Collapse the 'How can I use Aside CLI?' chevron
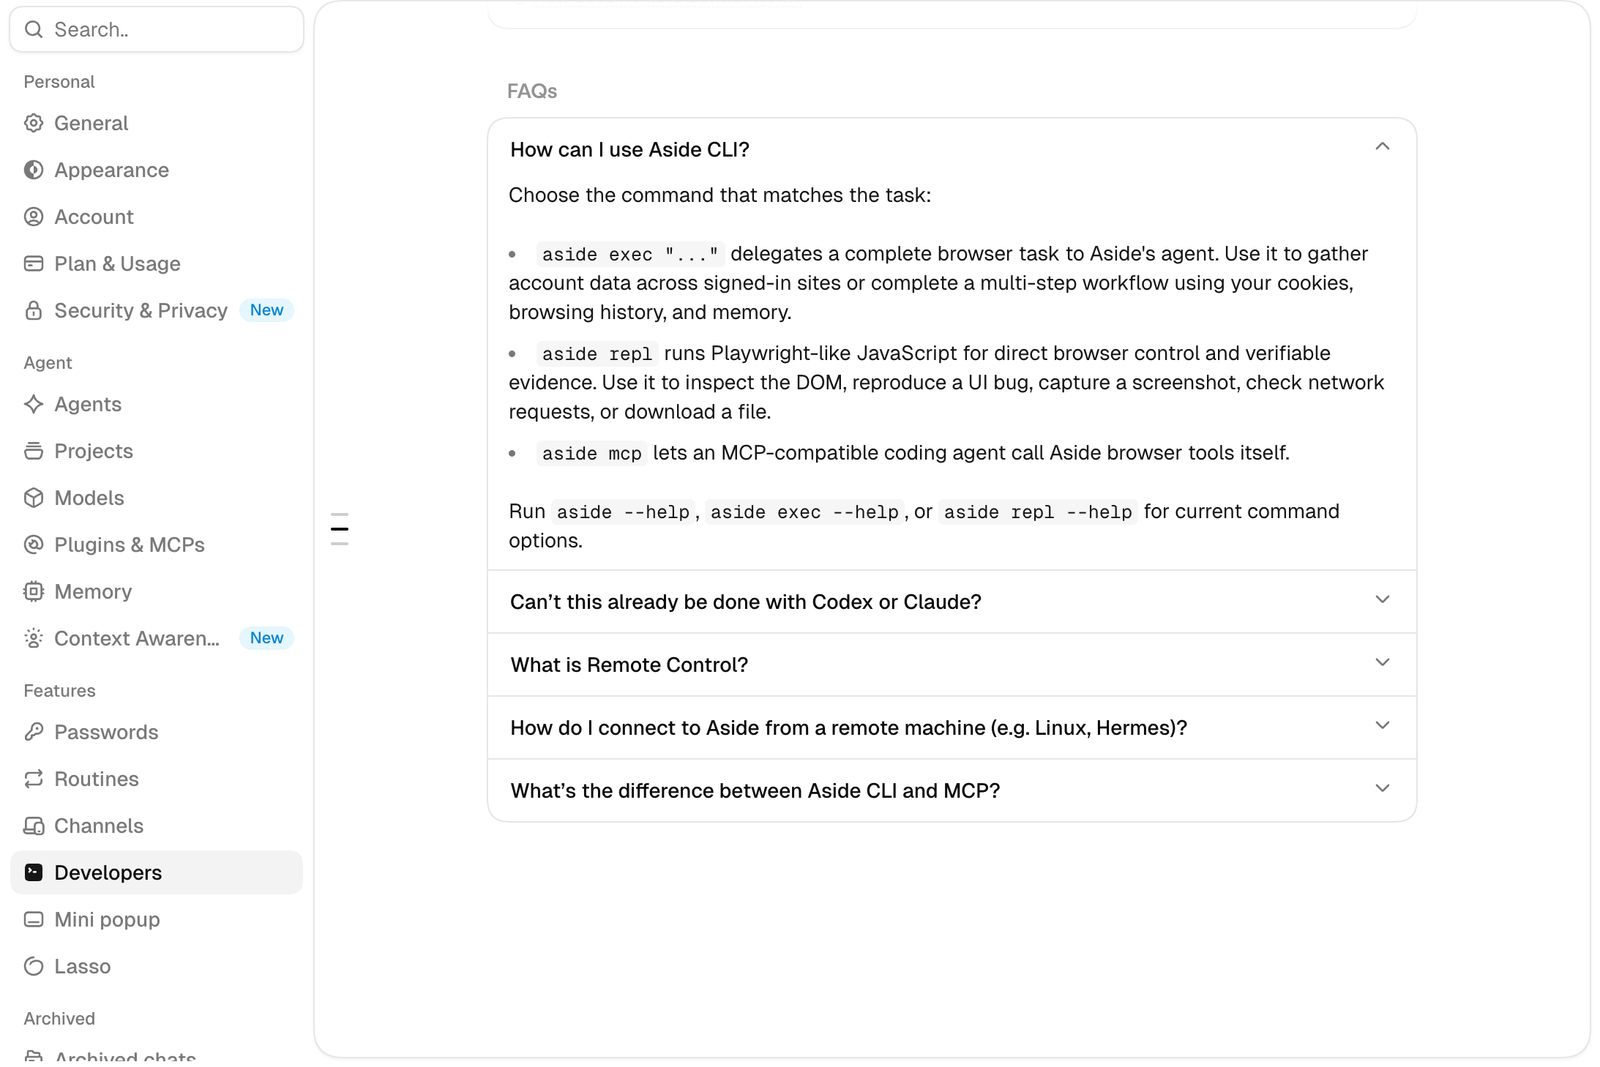Image resolution: width=1600 pixels, height=1067 pixels. 1382,147
